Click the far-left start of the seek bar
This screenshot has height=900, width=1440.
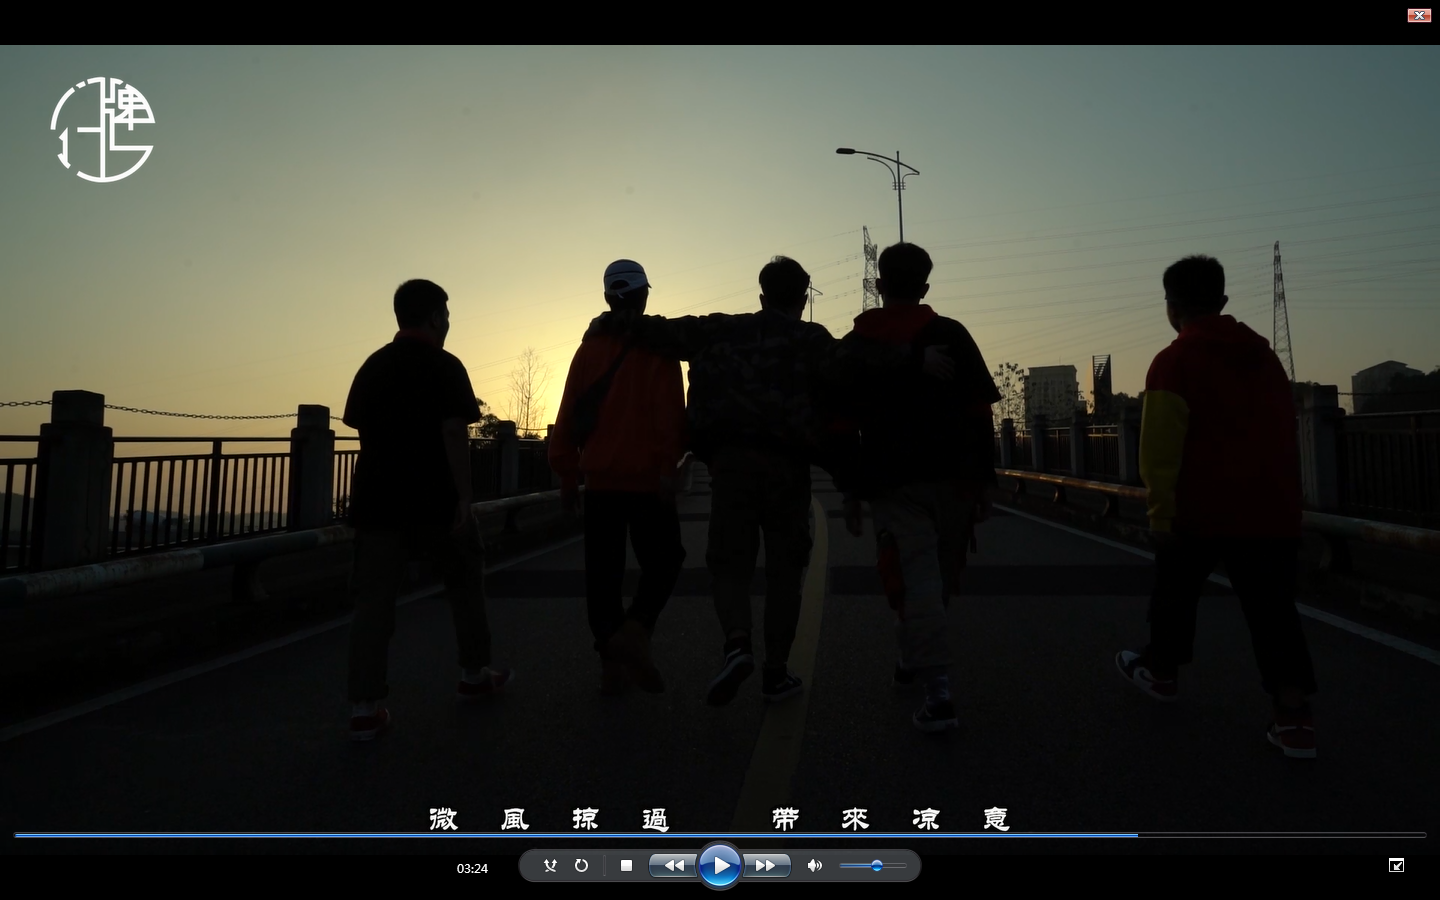18,834
